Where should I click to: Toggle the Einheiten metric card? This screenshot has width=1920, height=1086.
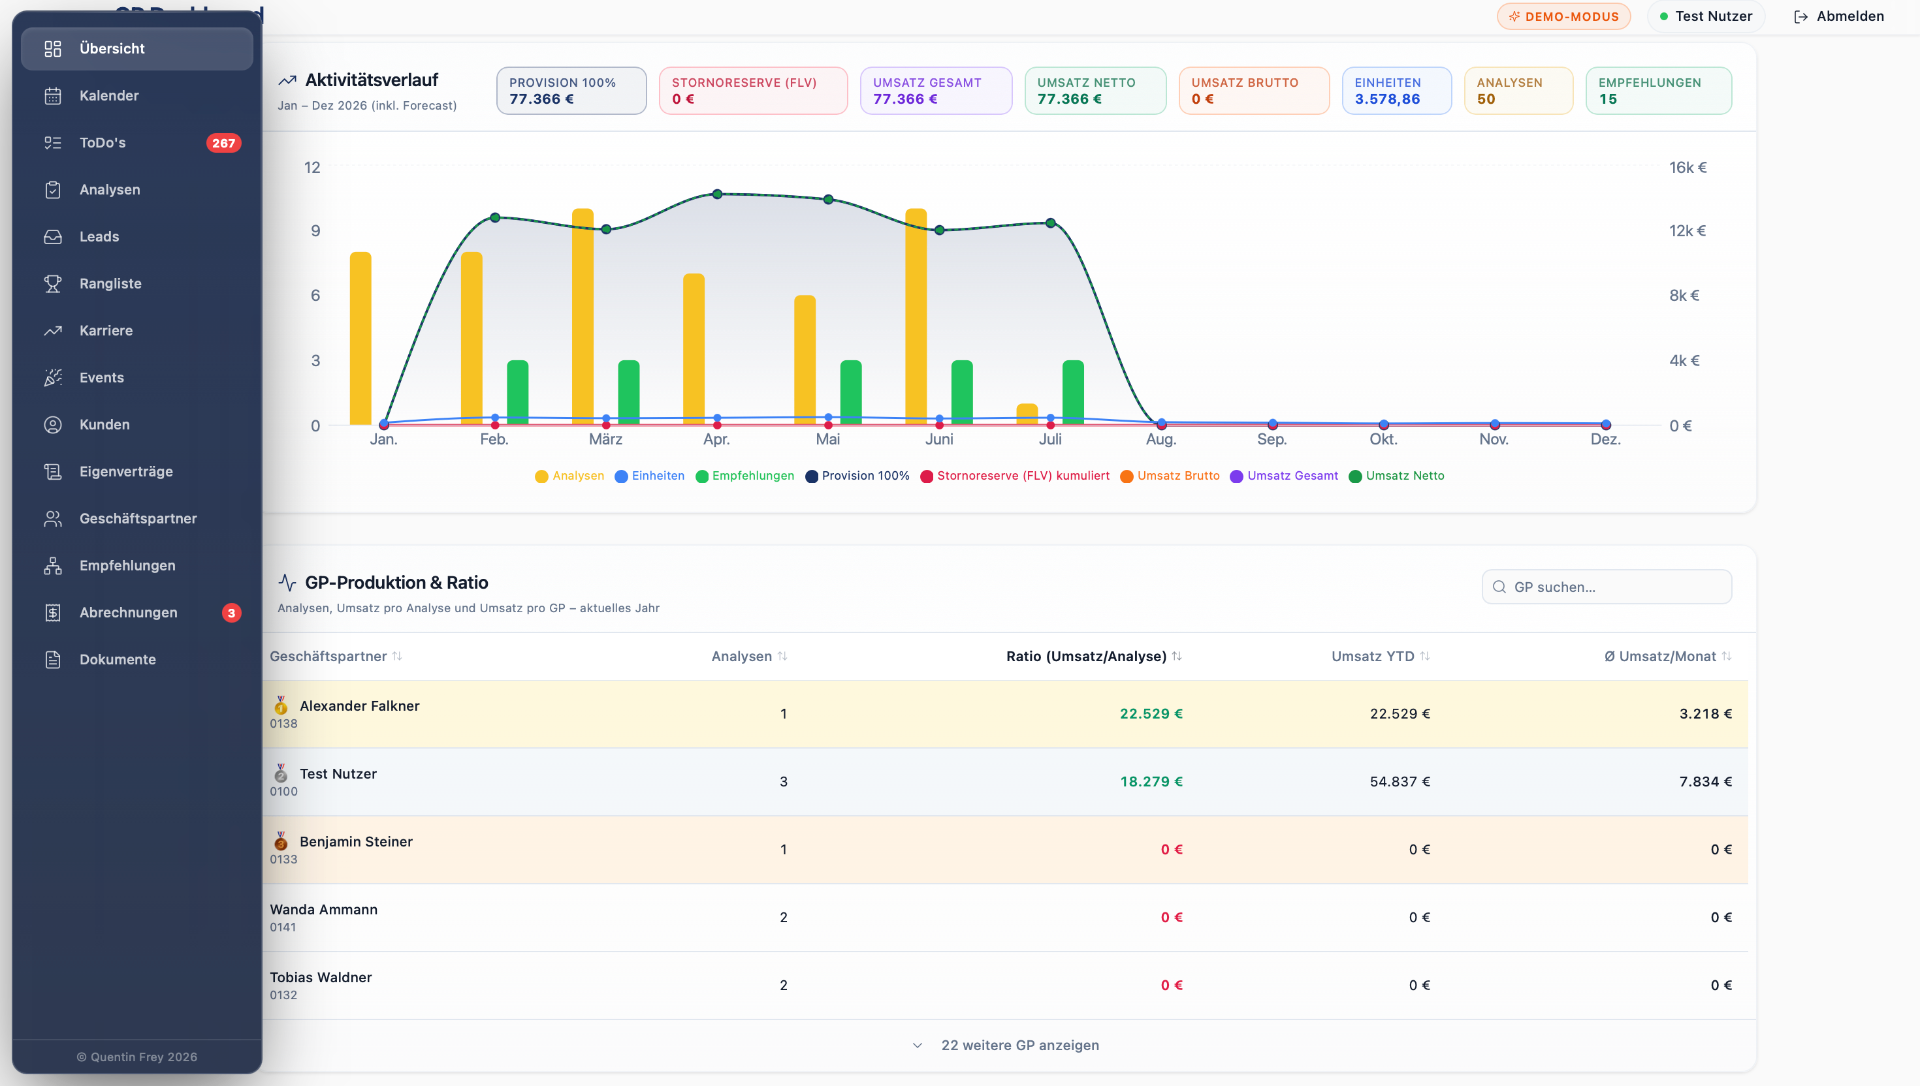click(1396, 91)
